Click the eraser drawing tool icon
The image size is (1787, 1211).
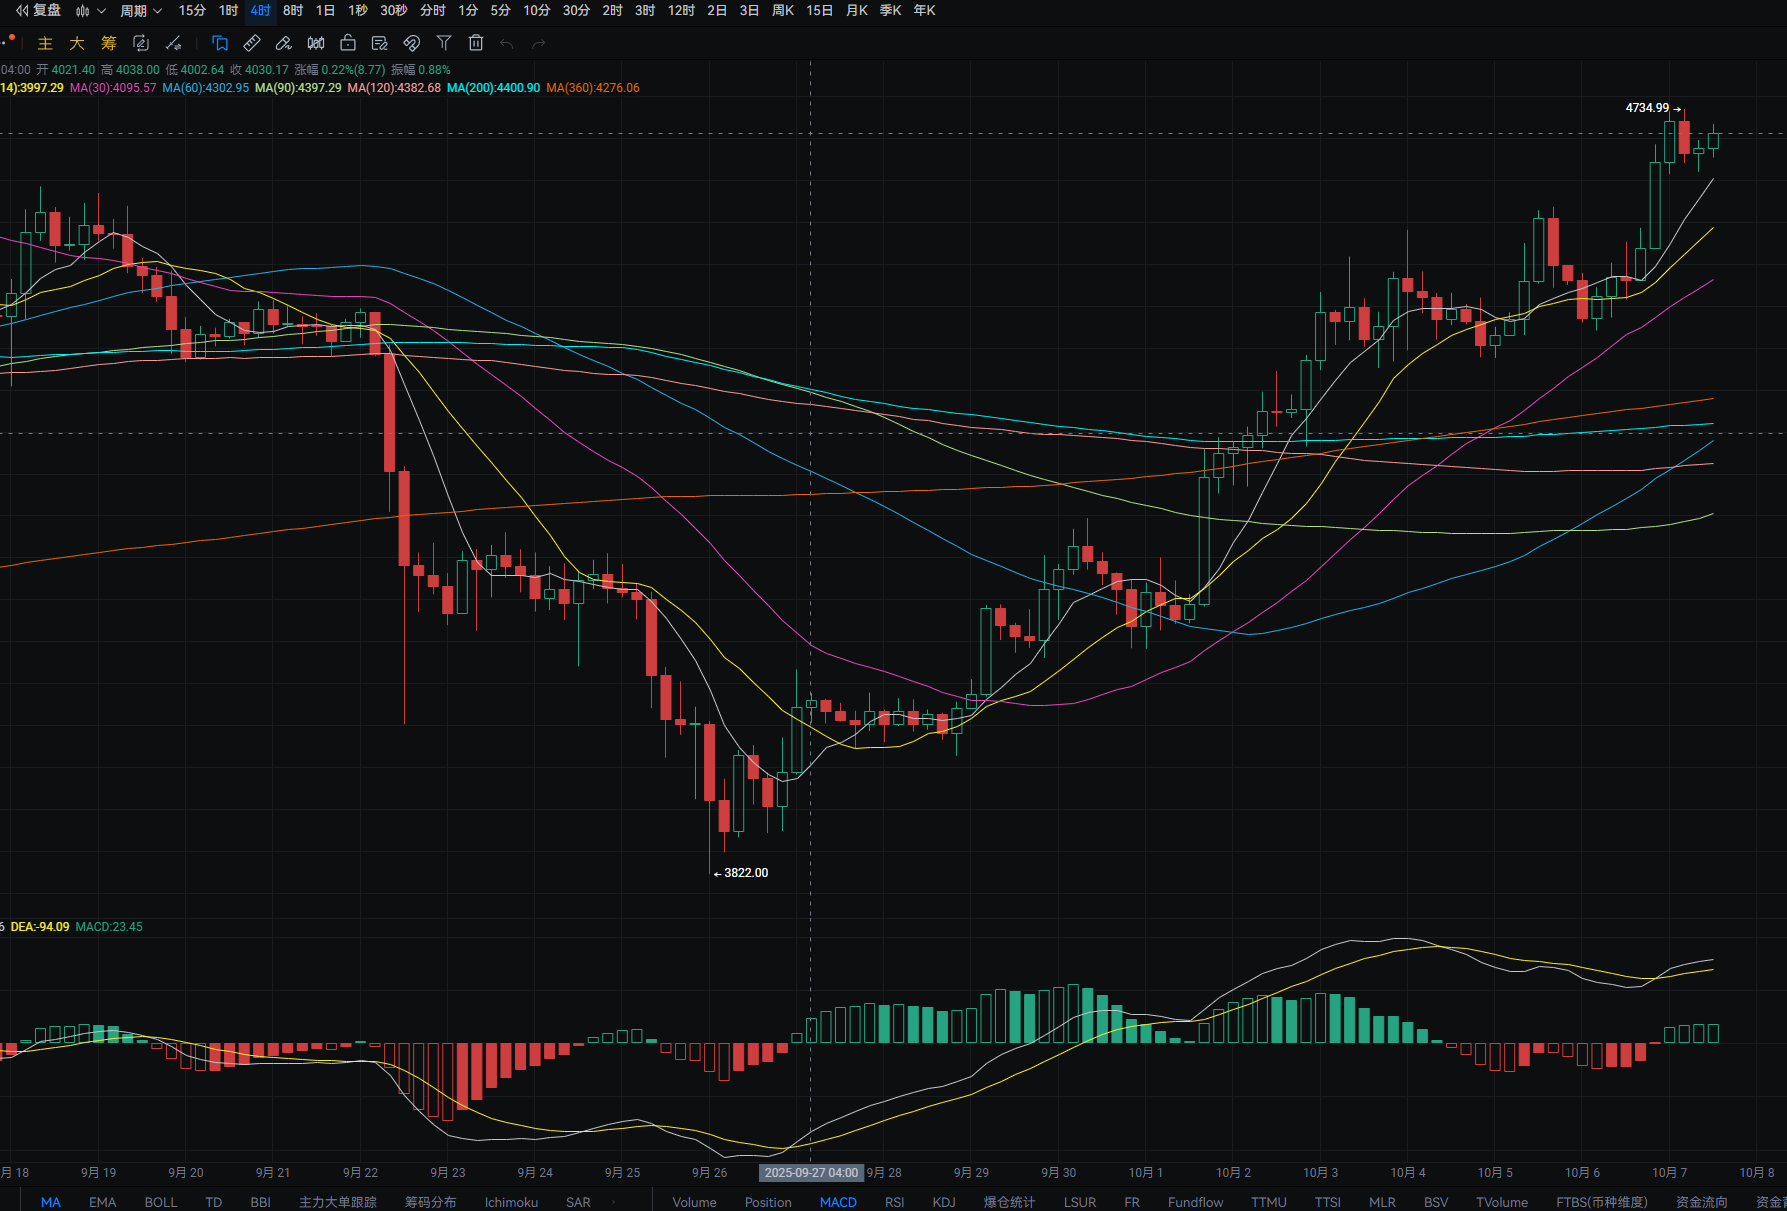point(284,43)
